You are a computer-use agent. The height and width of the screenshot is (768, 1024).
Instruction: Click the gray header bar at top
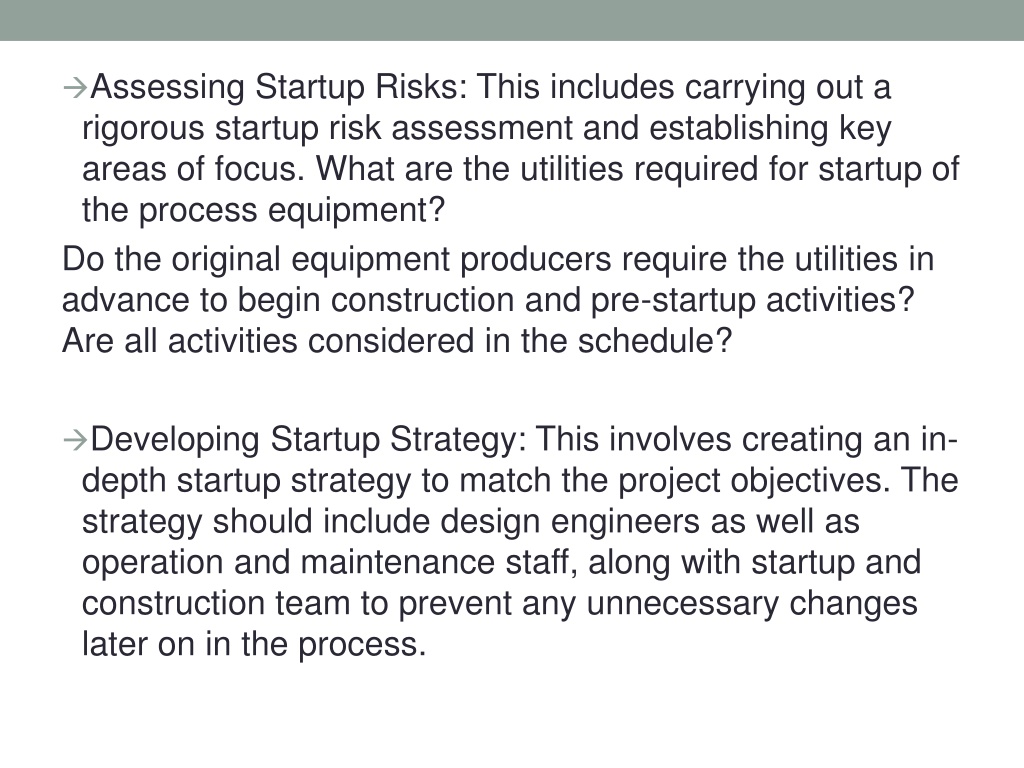tap(512, 20)
